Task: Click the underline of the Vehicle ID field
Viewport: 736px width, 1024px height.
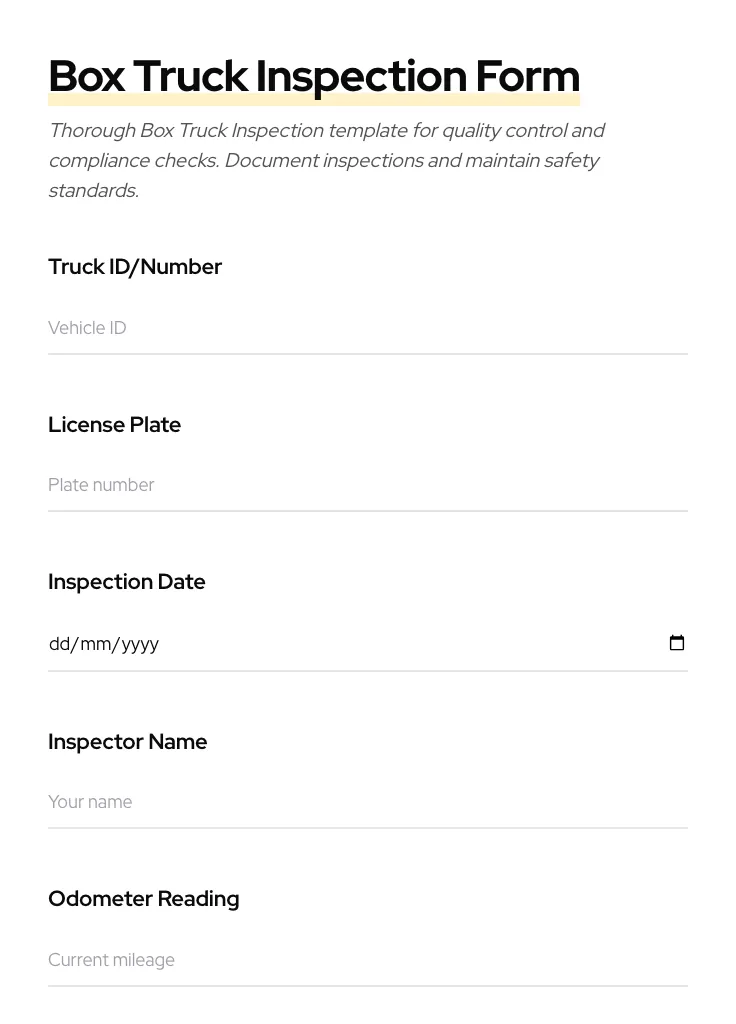Action: point(368,353)
